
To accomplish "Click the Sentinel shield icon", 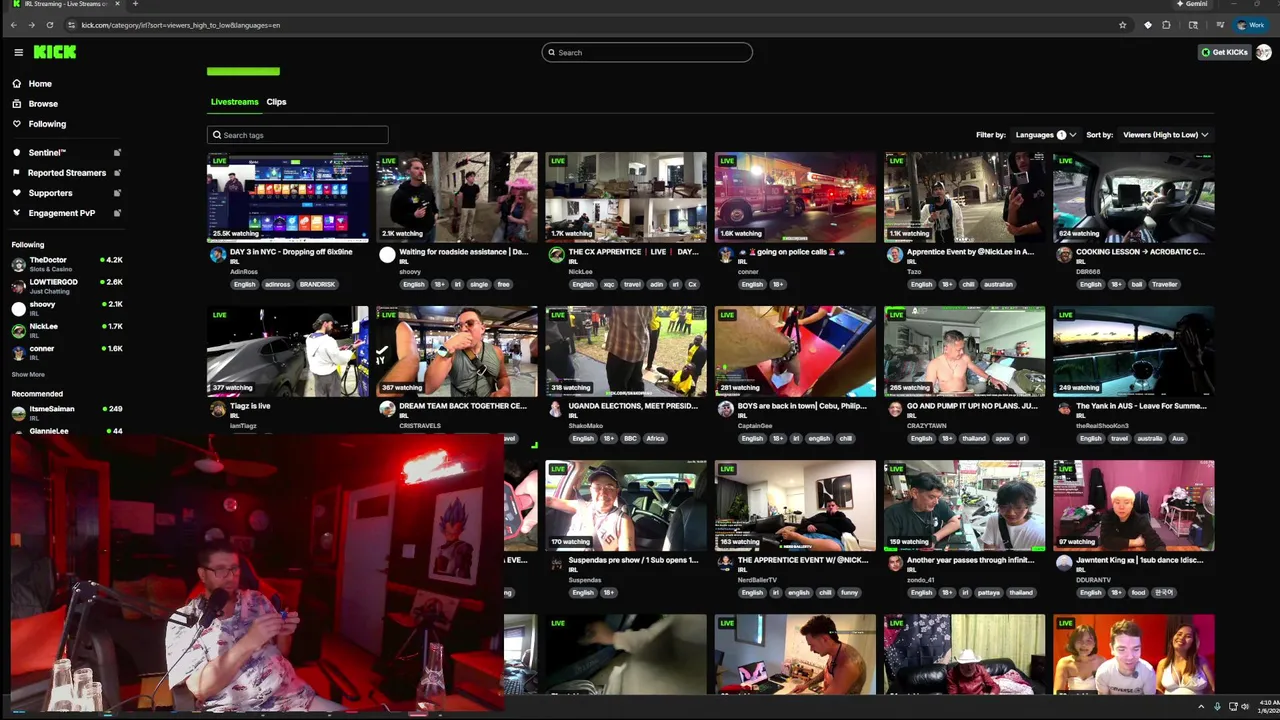I will [x=17, y=152].
